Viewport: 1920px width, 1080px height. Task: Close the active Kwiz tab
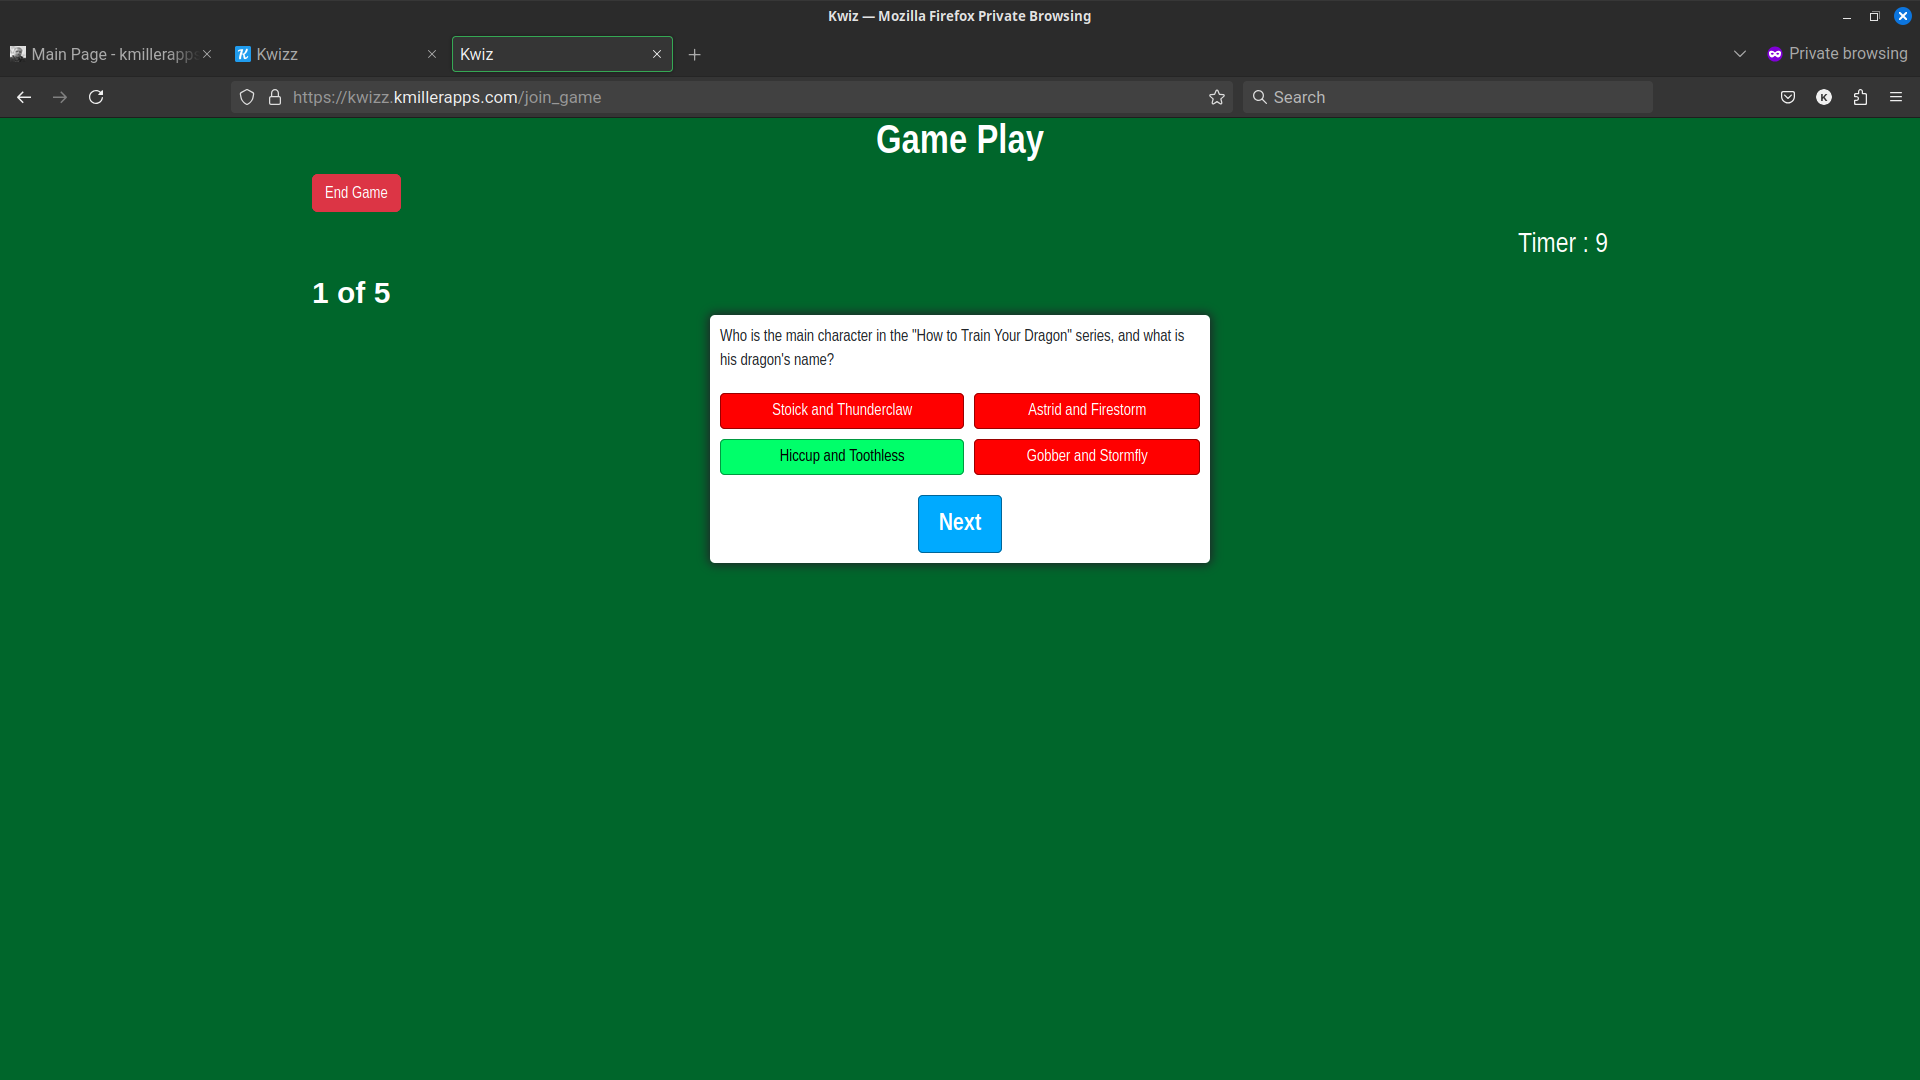coord(657,54)
